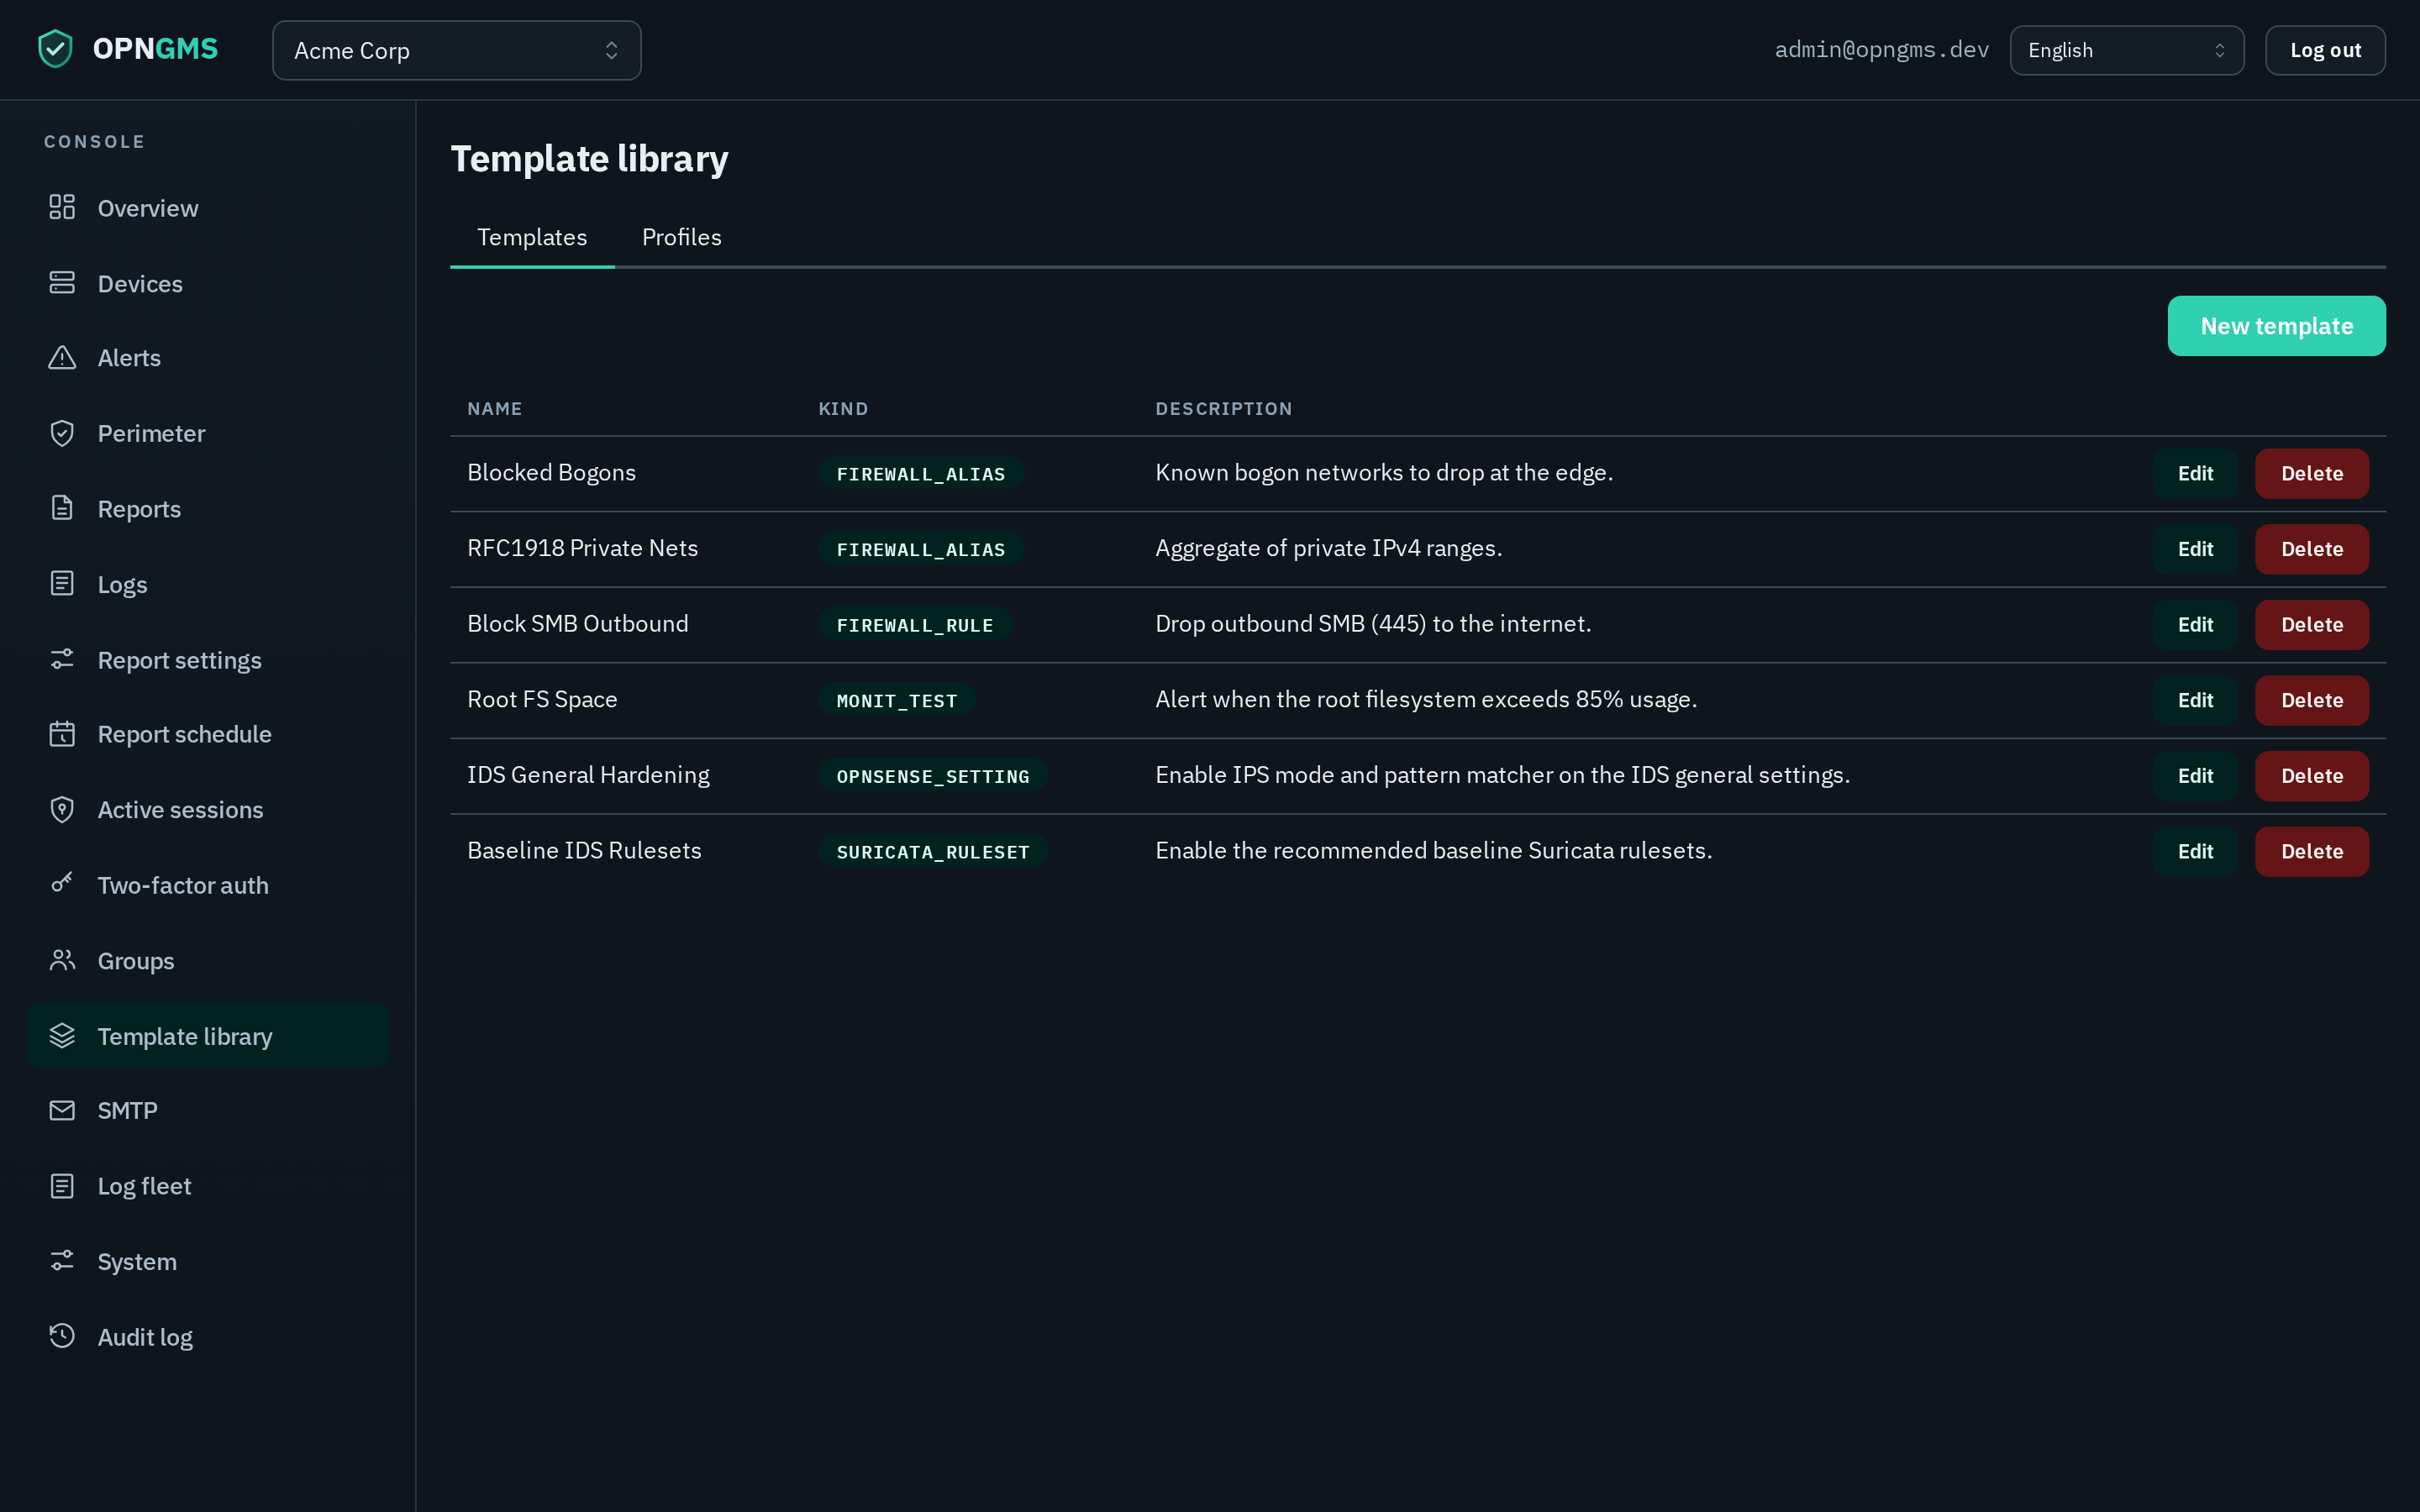Click the OPNSENSE_SETTING kind badge
The width and height of the screenshot is (2420, 1512).
[933, 776]
